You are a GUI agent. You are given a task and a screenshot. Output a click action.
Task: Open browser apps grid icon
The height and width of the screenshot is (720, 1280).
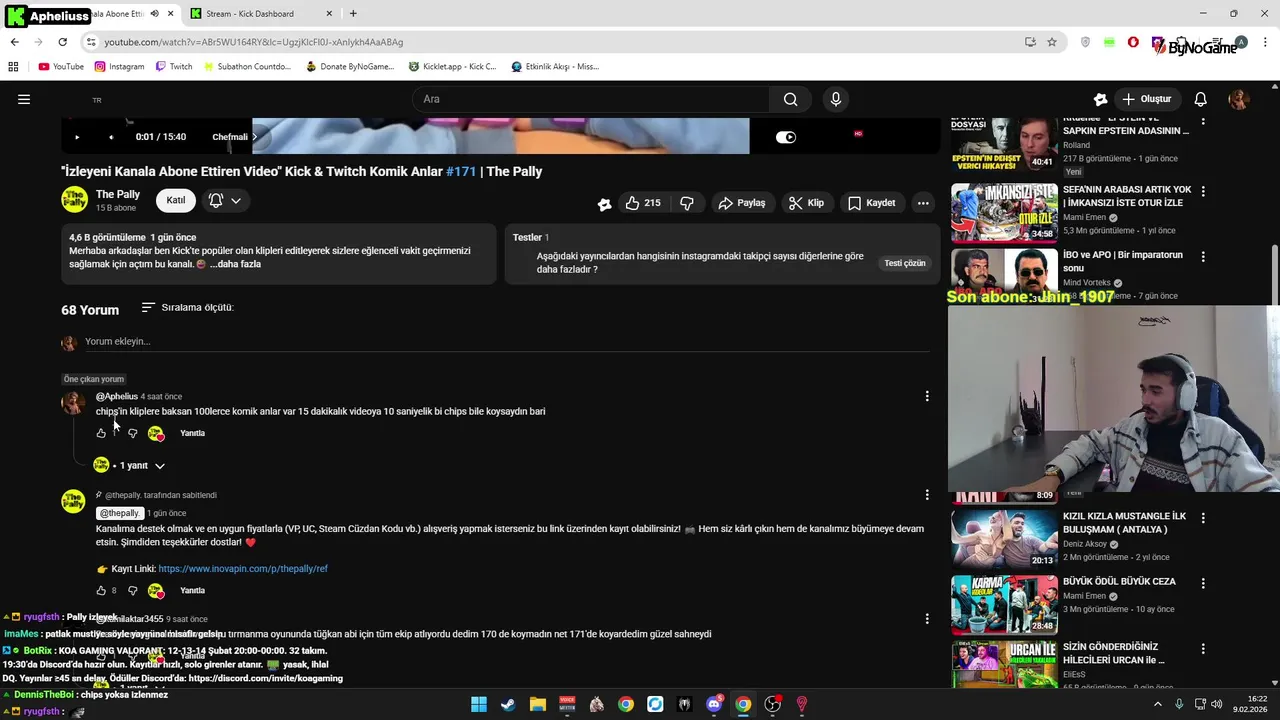[x=13, y=67]
